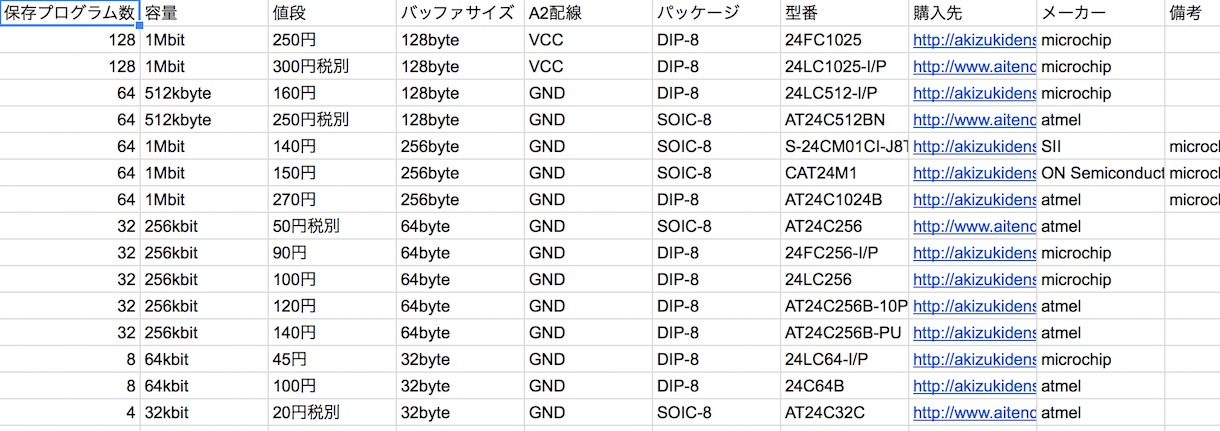Open the aitendo link for AT24C512BN
The height and width of the screenshot is (431, 1220).
click(x=974, y=120)
